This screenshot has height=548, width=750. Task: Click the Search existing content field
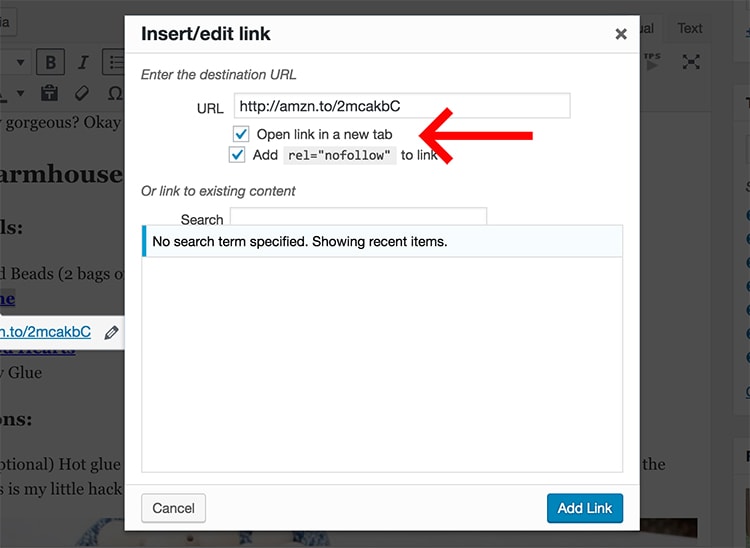tap(358, 216)
